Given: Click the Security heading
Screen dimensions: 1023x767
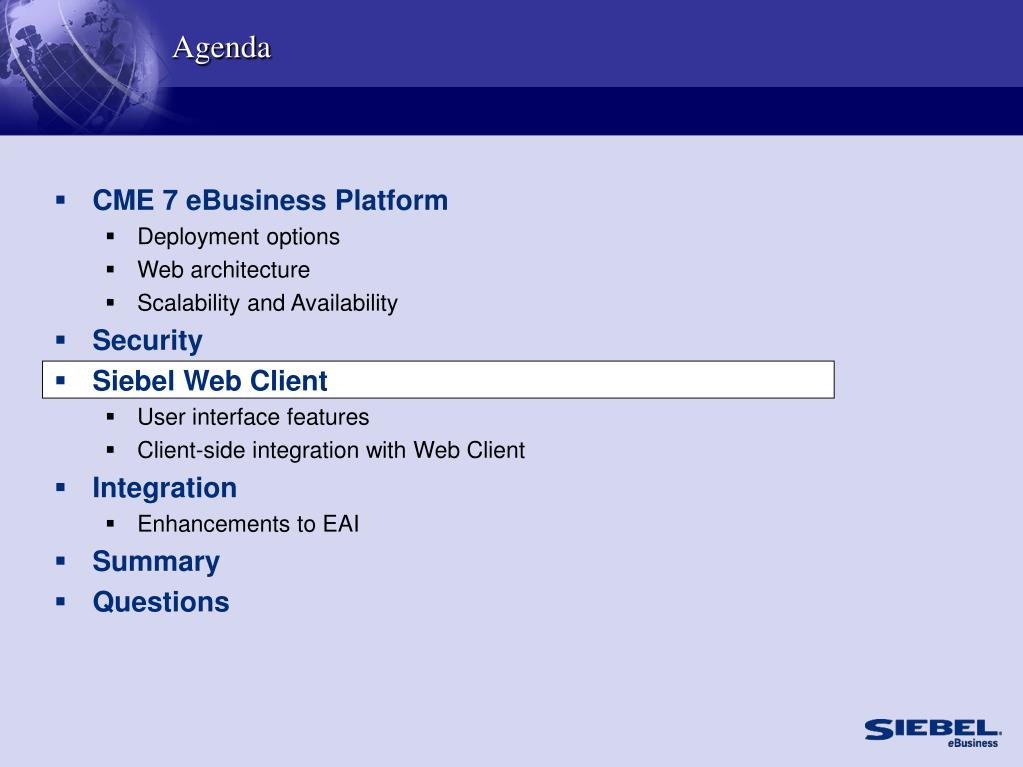Looking at the screenshot, I should [x=147, y=340].
